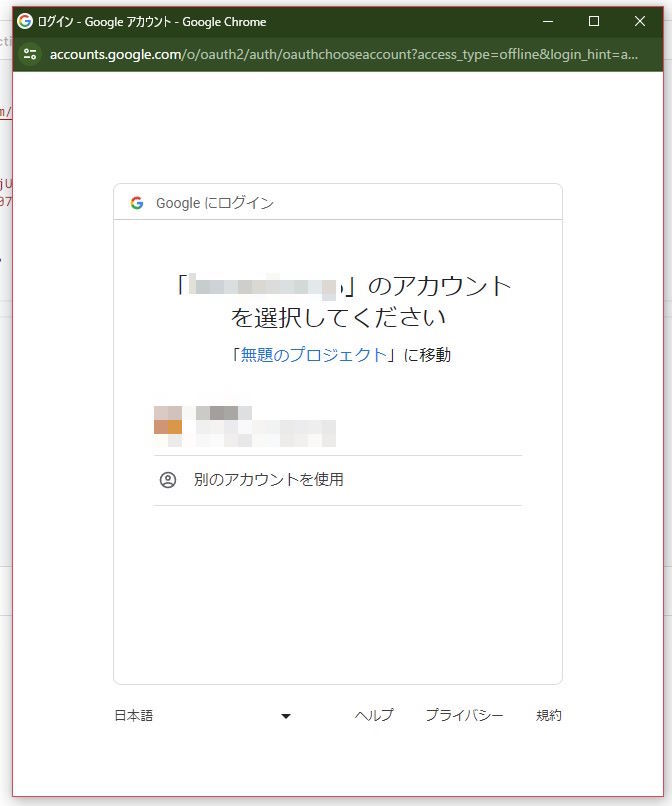Screen dimensions: 672x806
Task: Open the 規約 link
Action: [549, 715]
